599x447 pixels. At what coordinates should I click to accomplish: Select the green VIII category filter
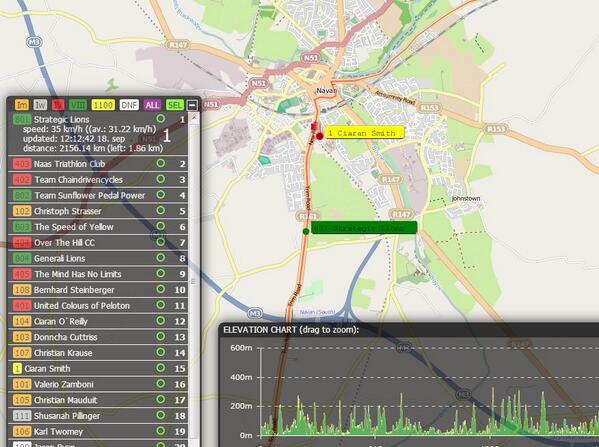pos(78,105)
